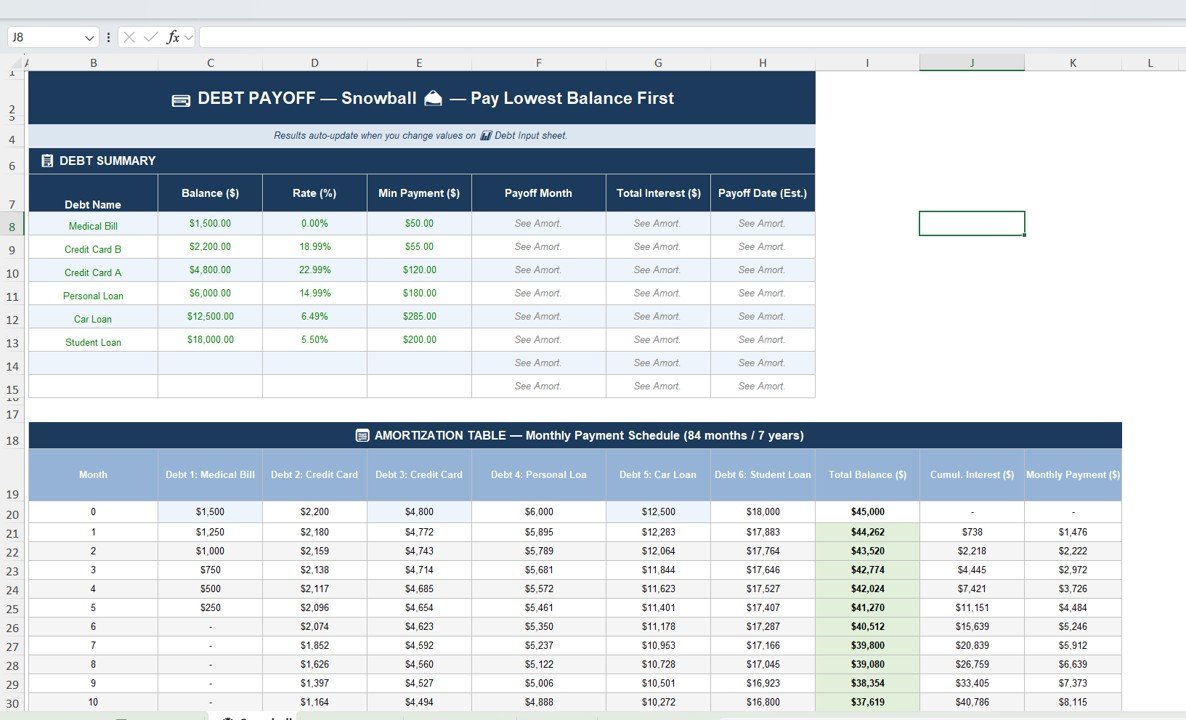Select the column J header

point(971,63)
